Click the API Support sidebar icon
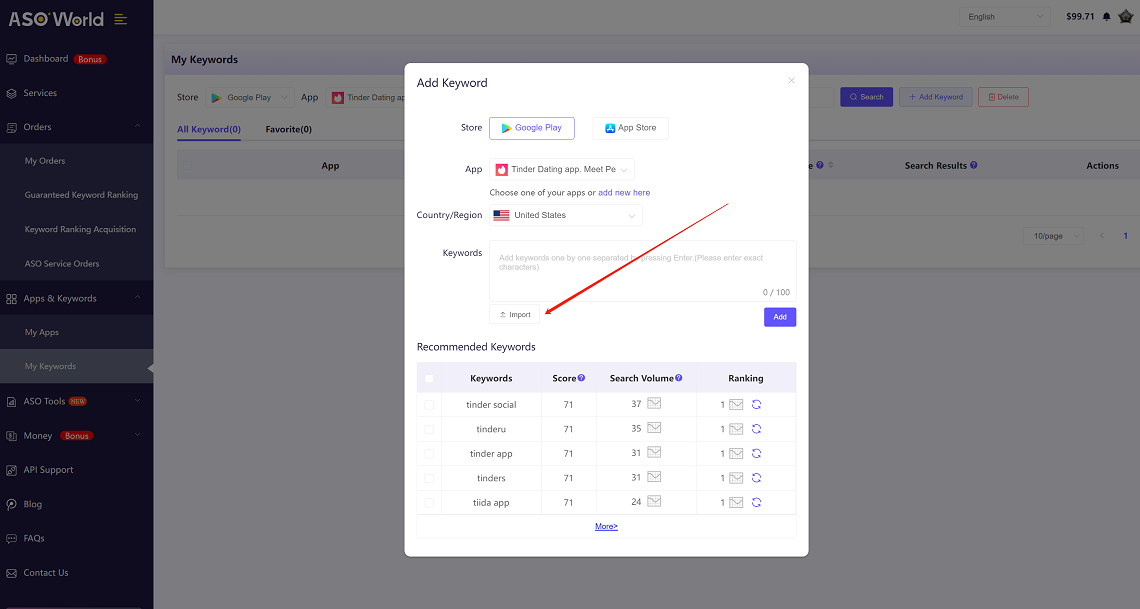1140x609 pixels. (x=12, y=470)
